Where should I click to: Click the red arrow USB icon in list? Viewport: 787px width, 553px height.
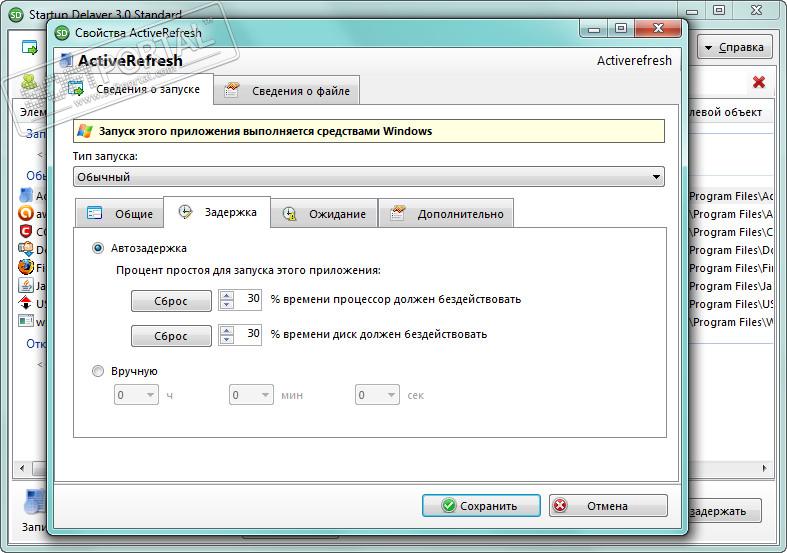tap(25, 303)
